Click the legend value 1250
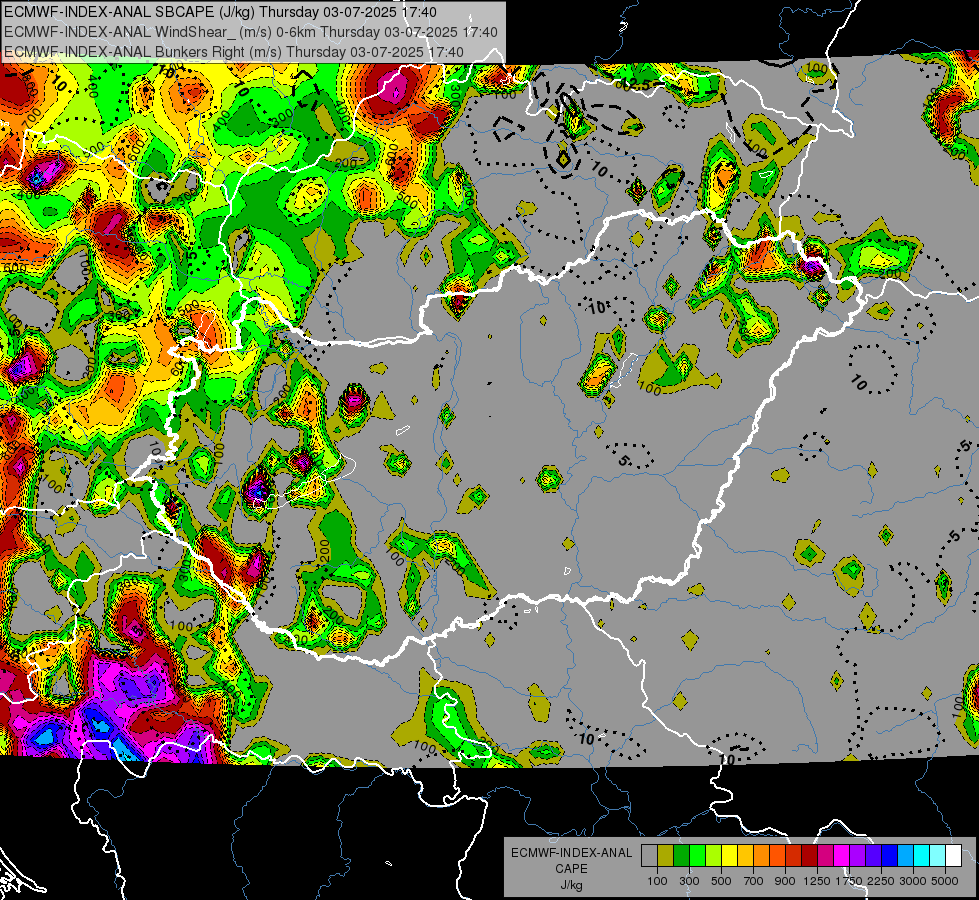This screenshot has width=979, height=900. tap(817, 881)
